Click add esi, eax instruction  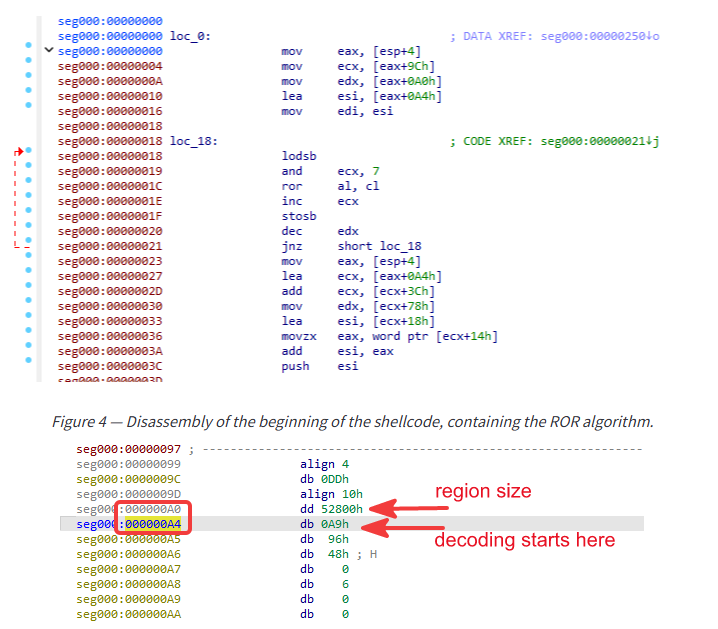pyautogui.click(x=337, y=351)
